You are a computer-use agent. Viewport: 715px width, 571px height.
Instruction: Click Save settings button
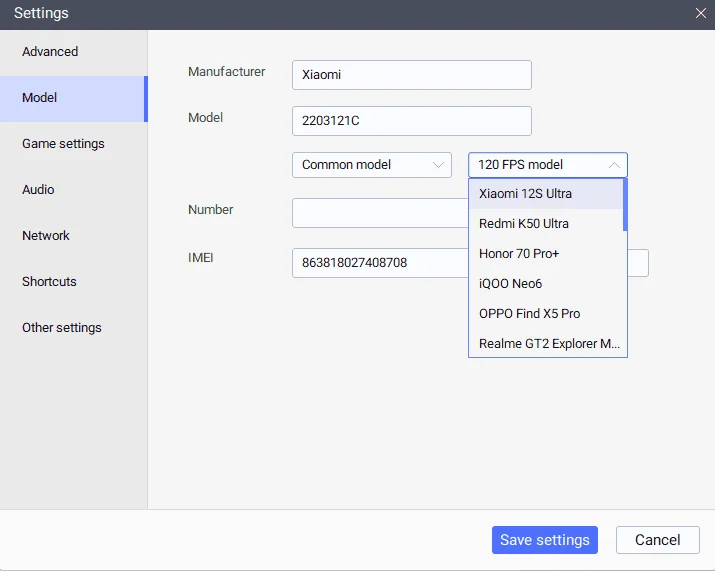544,540
